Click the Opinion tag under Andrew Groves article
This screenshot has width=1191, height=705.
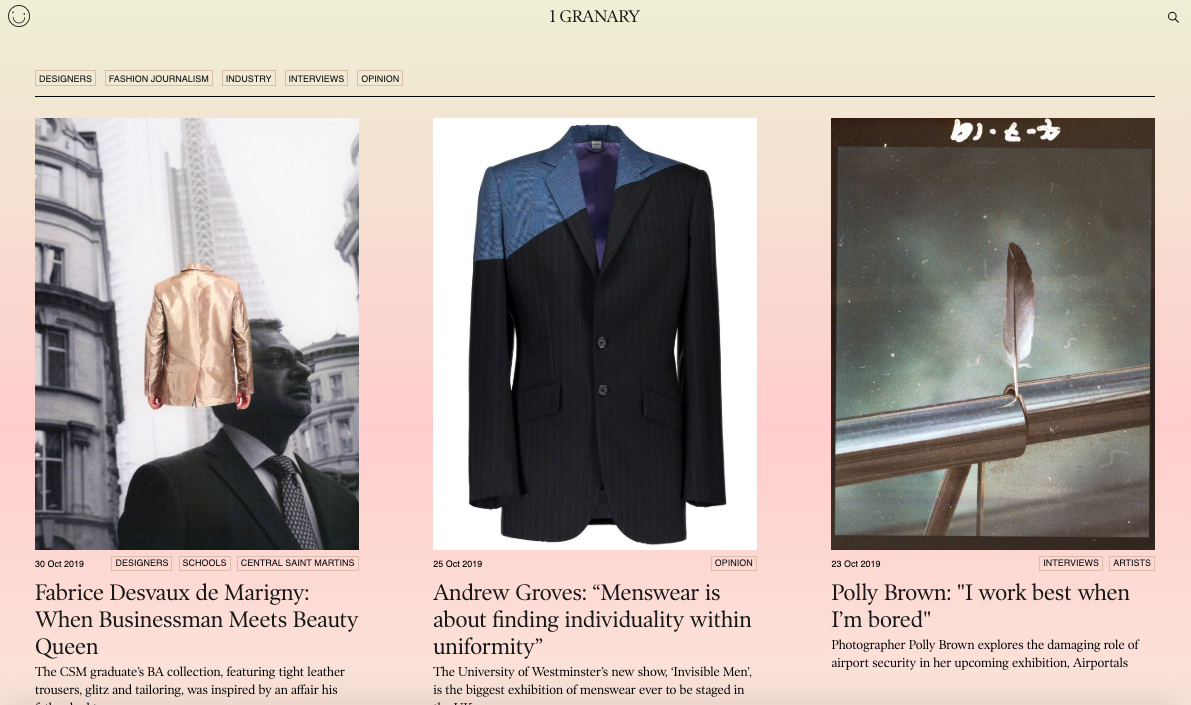pyautogui.click(x=734, y=563)
